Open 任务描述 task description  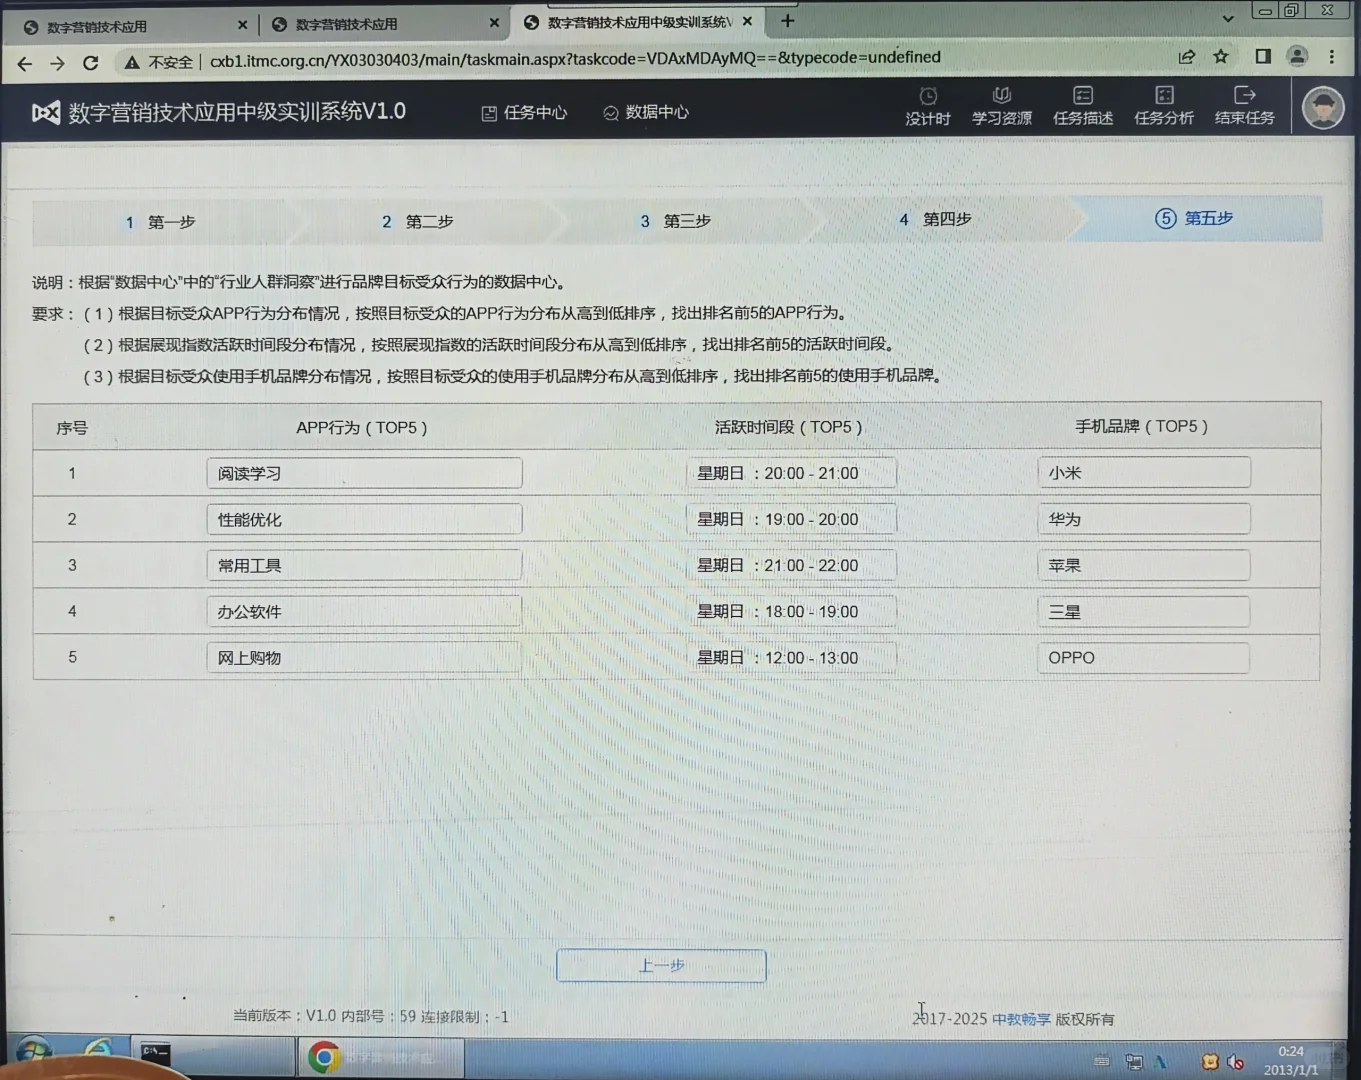click(x=1083, y=106)
